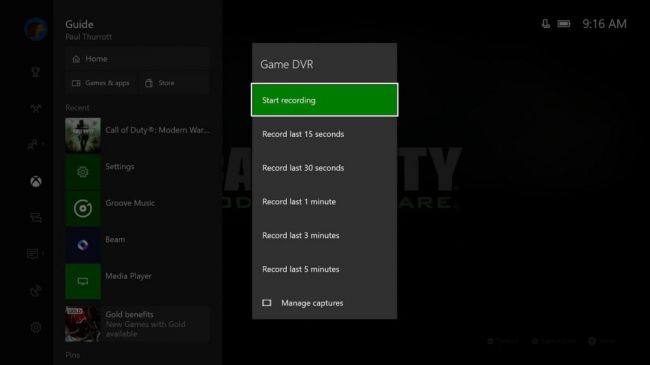Open Media Player from Recent
The image size is (650, 365).
137,281
